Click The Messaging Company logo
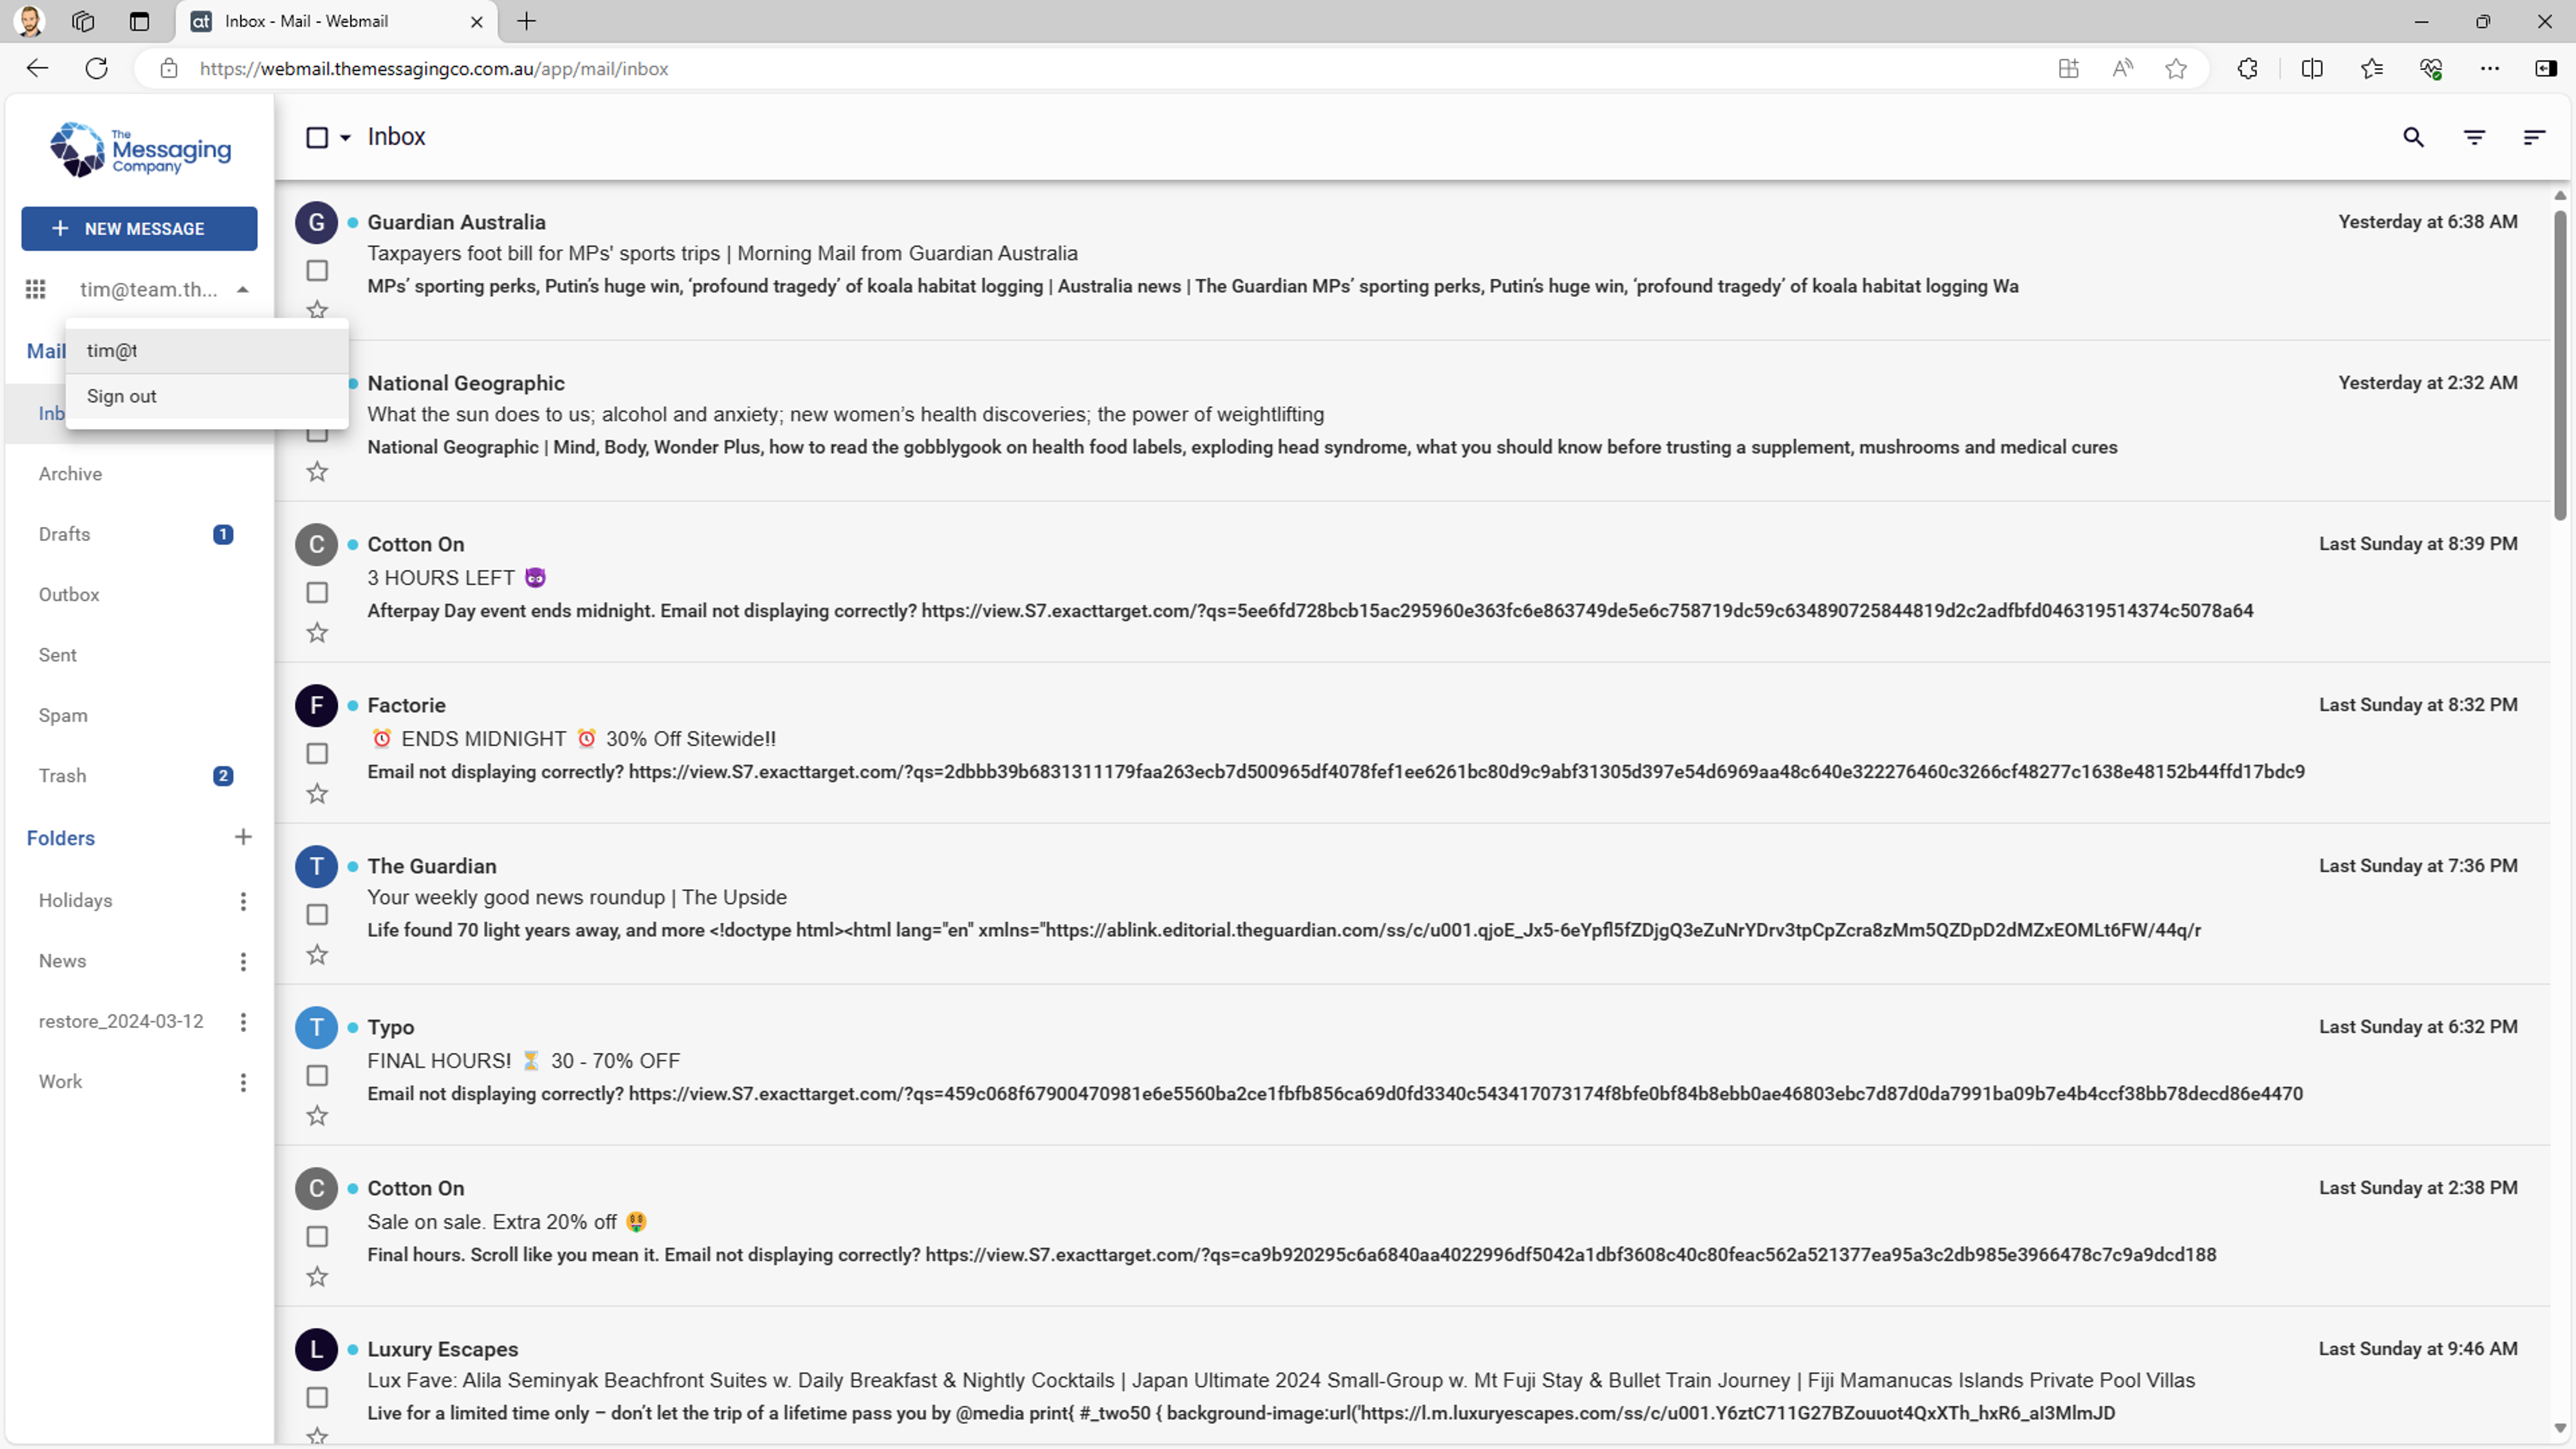Viewport: 2576px width, 1449px height. (140, 150)
